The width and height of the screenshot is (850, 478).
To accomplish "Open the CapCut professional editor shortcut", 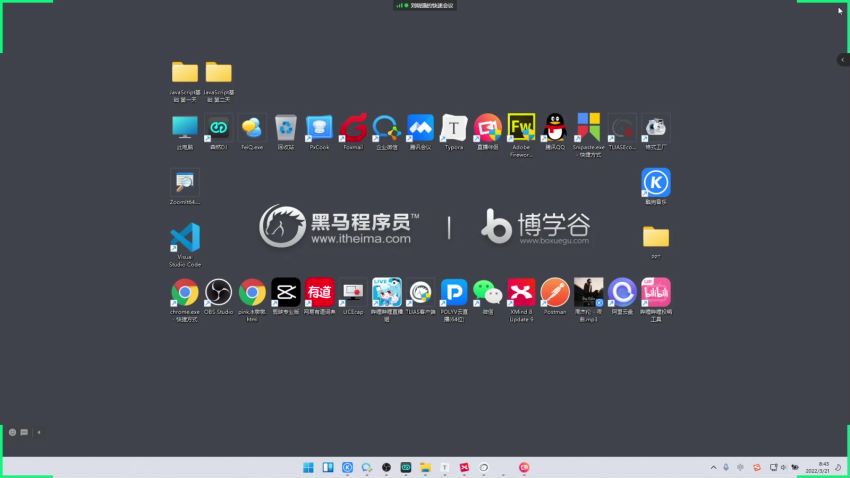I will point(286,293).
